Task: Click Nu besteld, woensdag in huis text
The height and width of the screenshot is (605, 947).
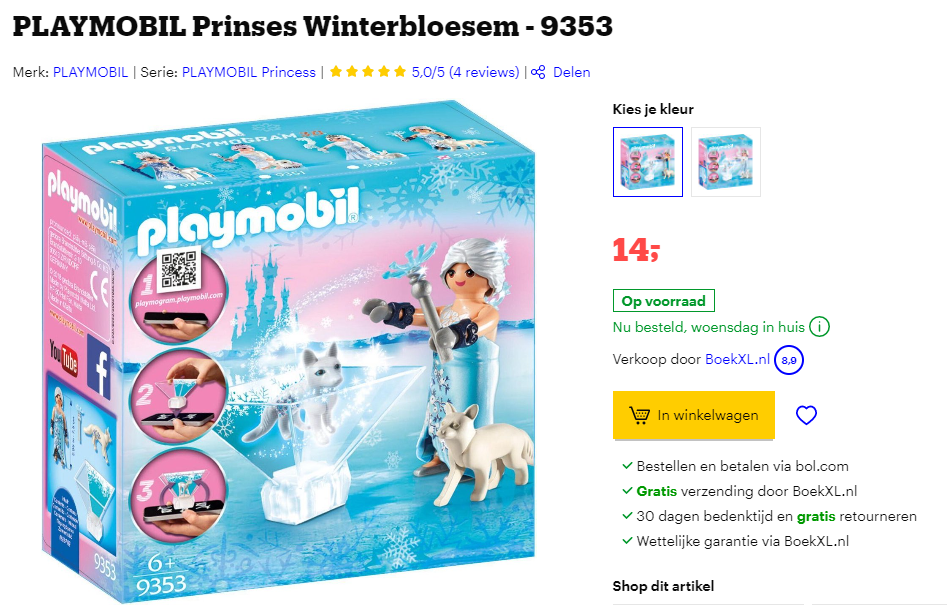Action: [708, 327]
